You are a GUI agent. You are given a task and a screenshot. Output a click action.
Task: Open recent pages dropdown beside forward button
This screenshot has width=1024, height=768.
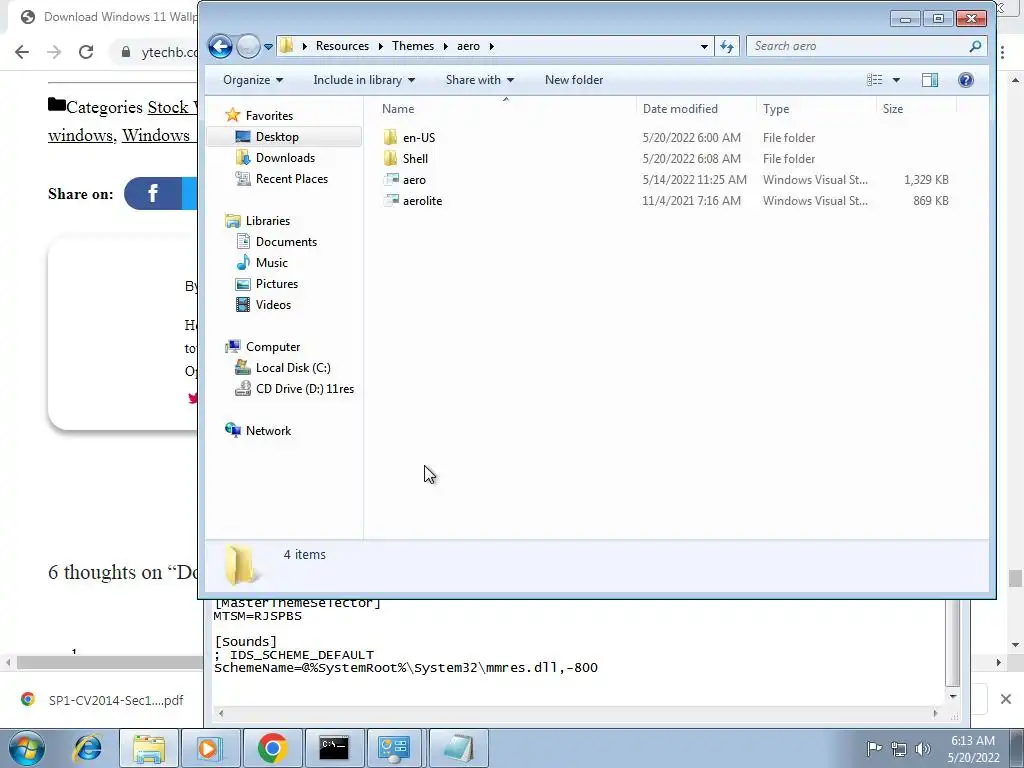click(x=268, y=47)
